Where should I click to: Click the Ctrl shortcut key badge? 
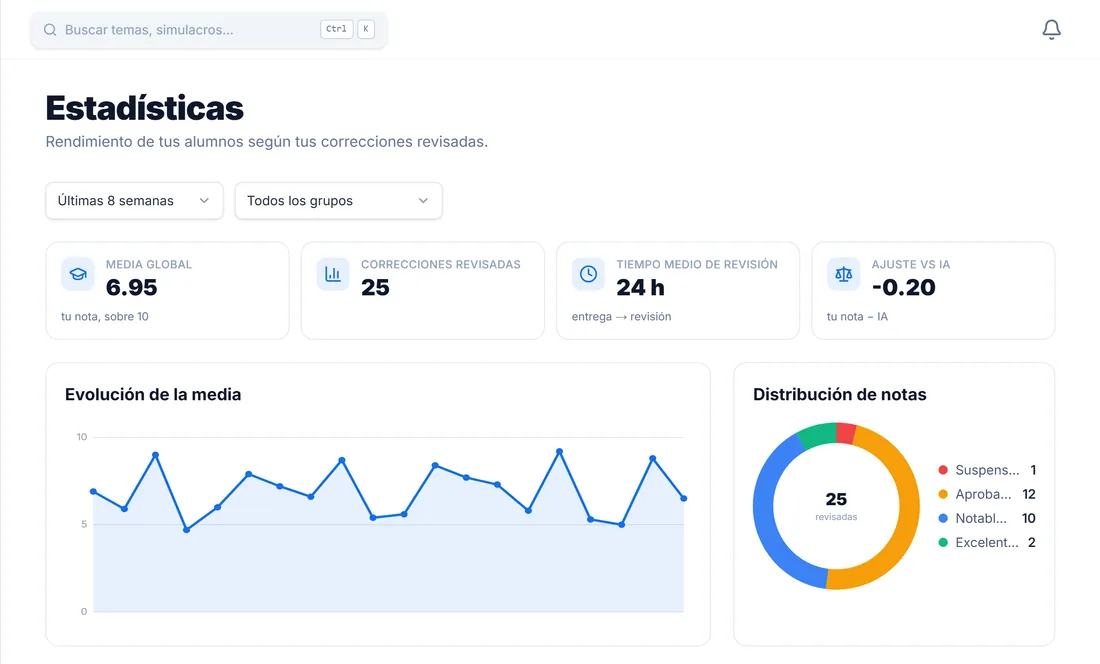pos(337,29)
